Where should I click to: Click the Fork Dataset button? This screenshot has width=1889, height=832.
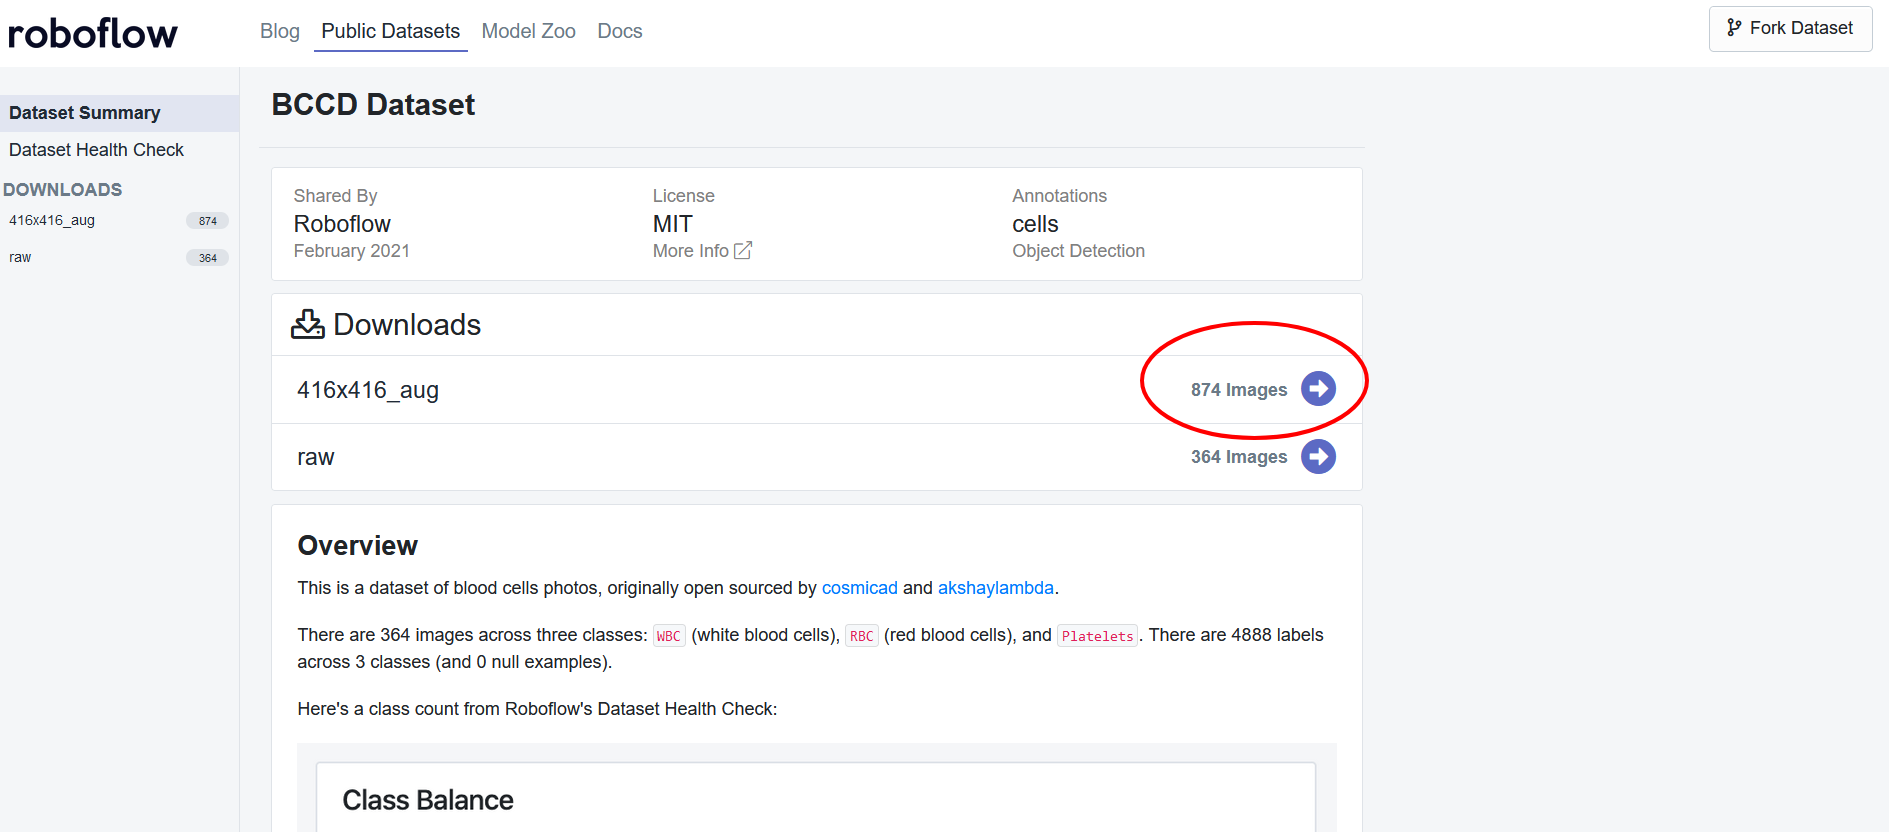coord(1790,28)
